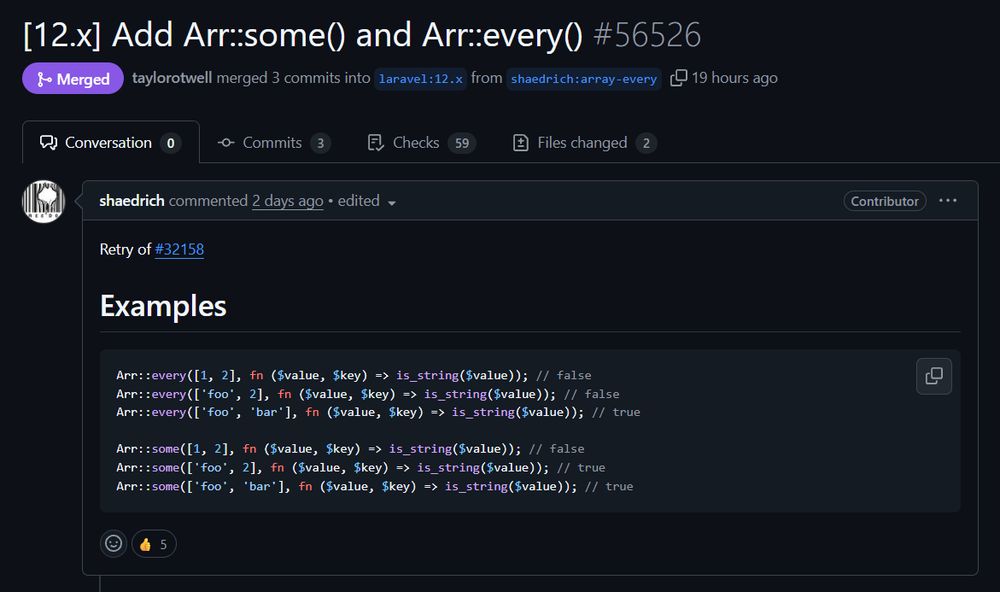Switch to the Commits tab

[x=273, y=143]
